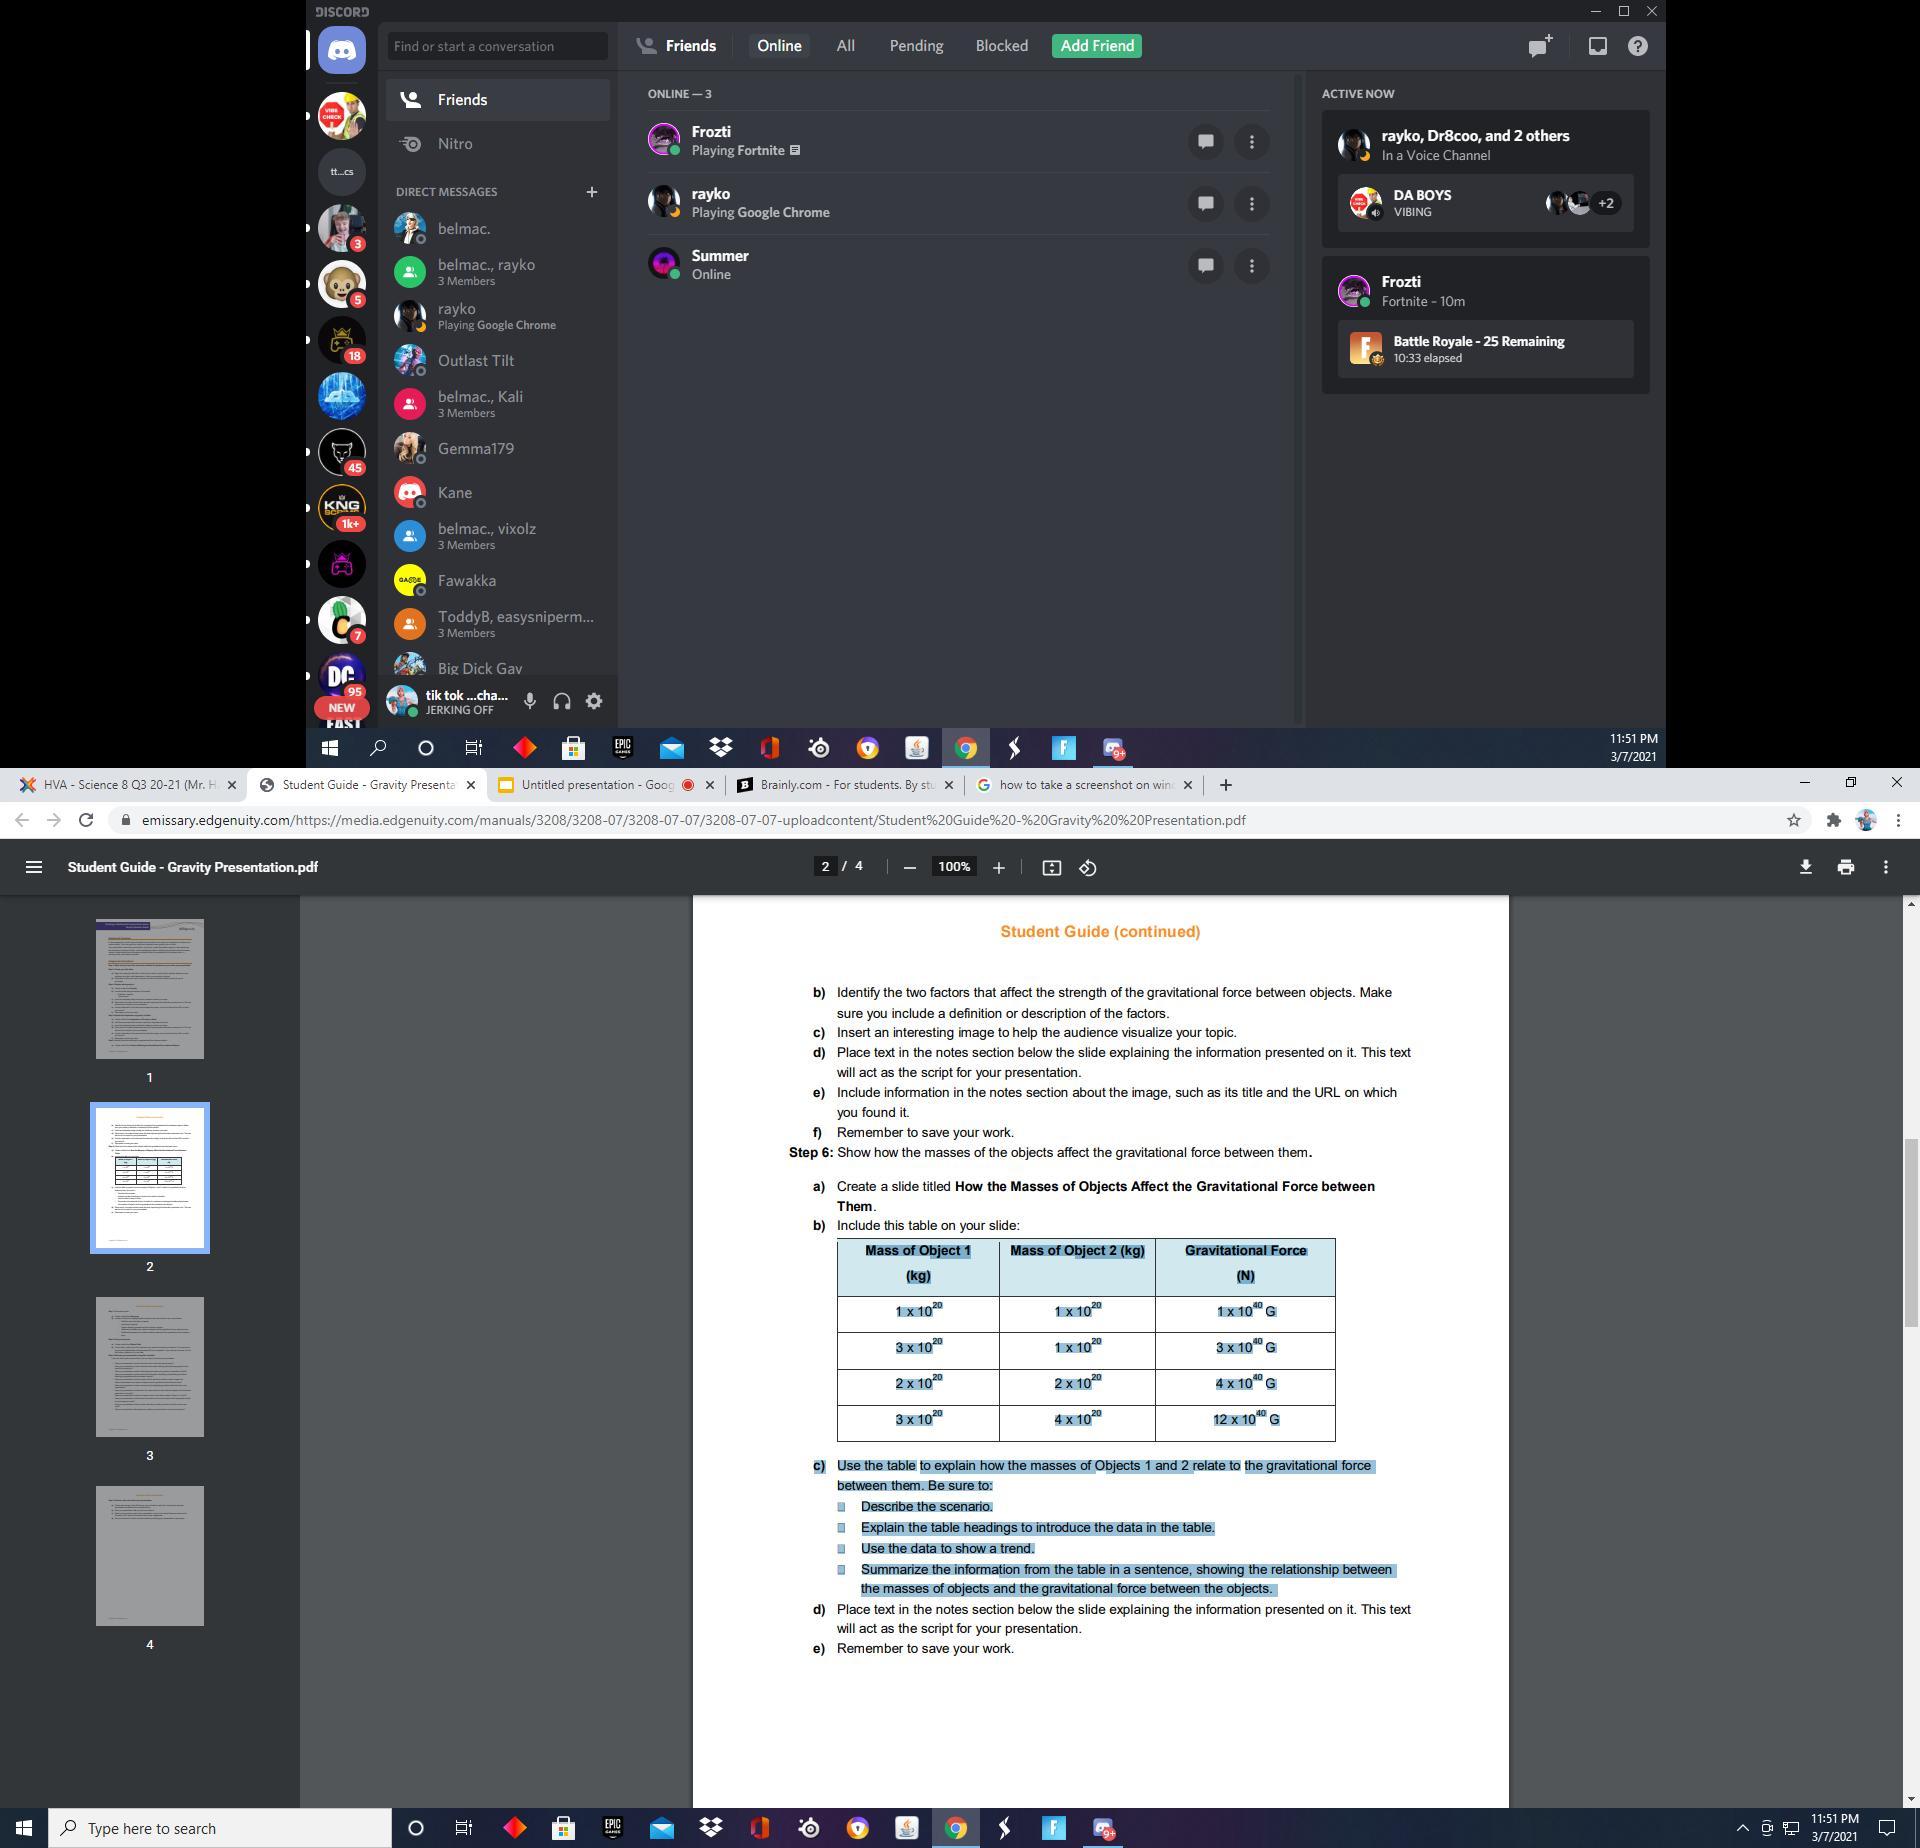
Task: Open Chrome's three-dot browser menu
Action: (1898, 820)
